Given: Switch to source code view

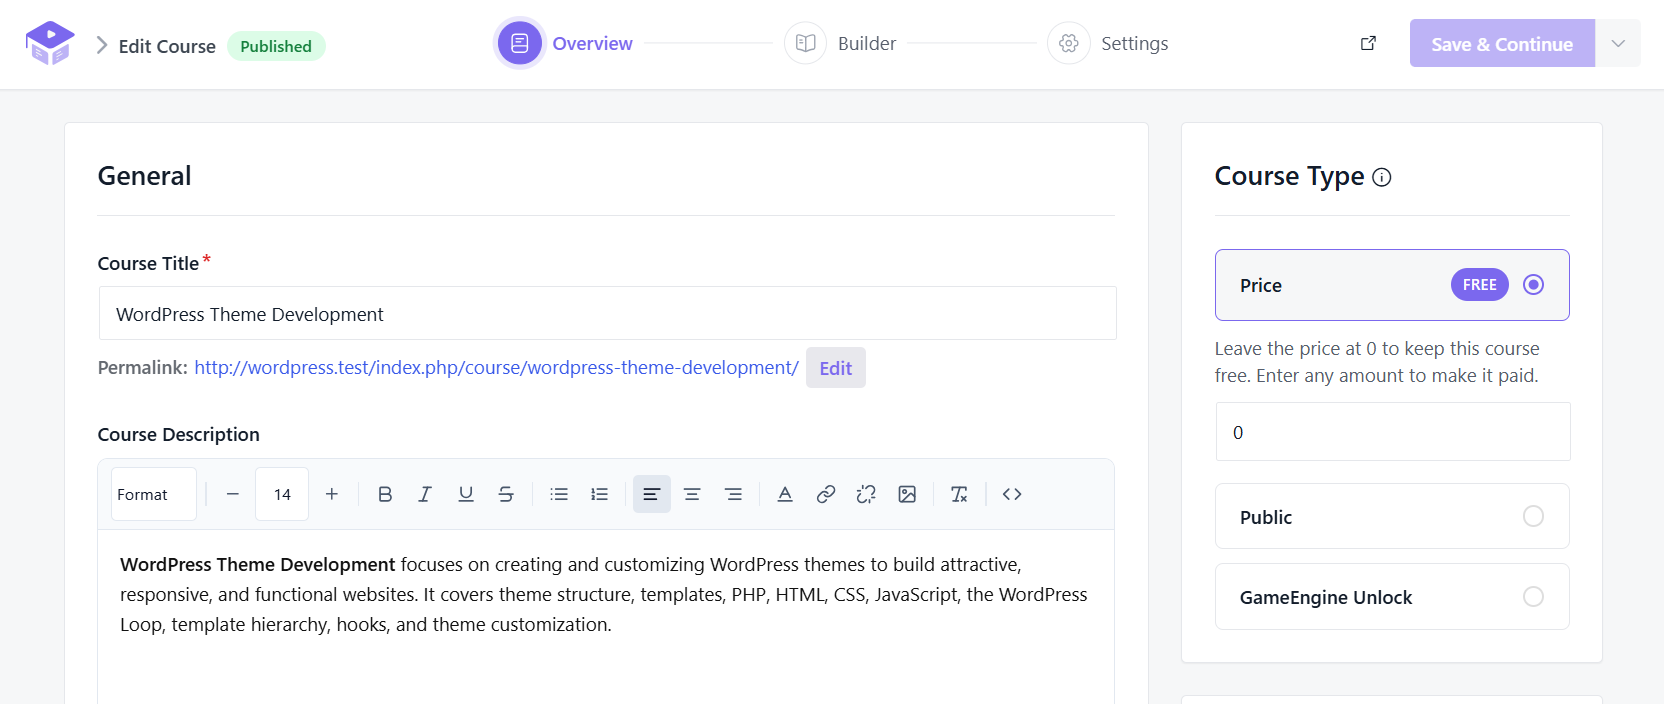Looking at the screenshot, I should pos(1012,494).
